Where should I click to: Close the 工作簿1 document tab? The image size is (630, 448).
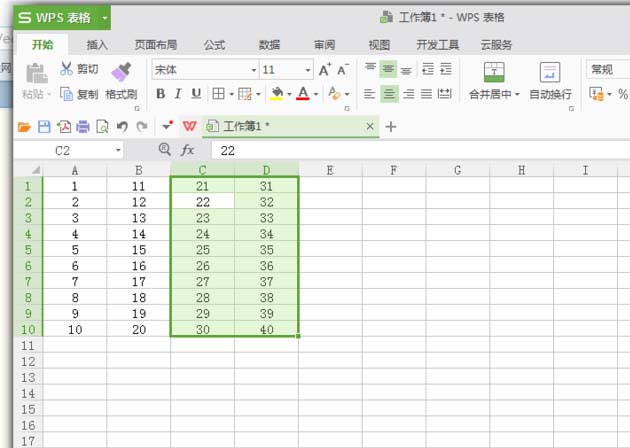click(370, 127)
